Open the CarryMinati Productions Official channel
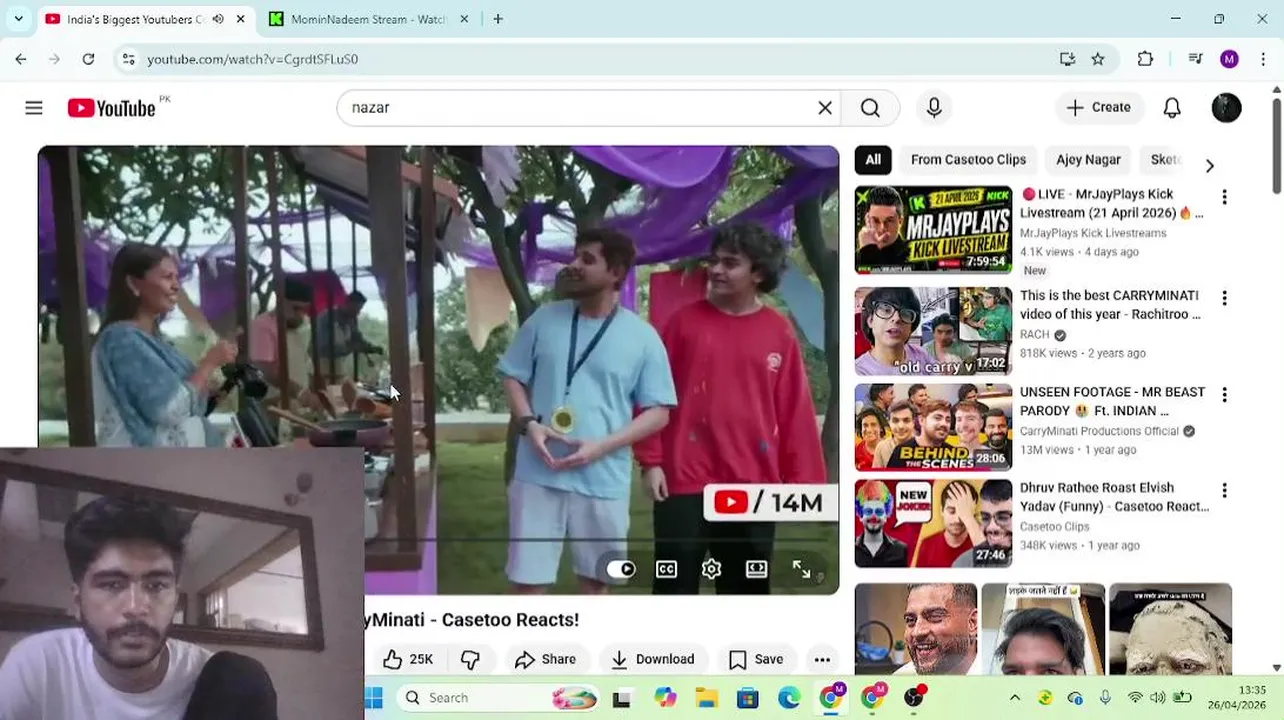 [1099, 431]
